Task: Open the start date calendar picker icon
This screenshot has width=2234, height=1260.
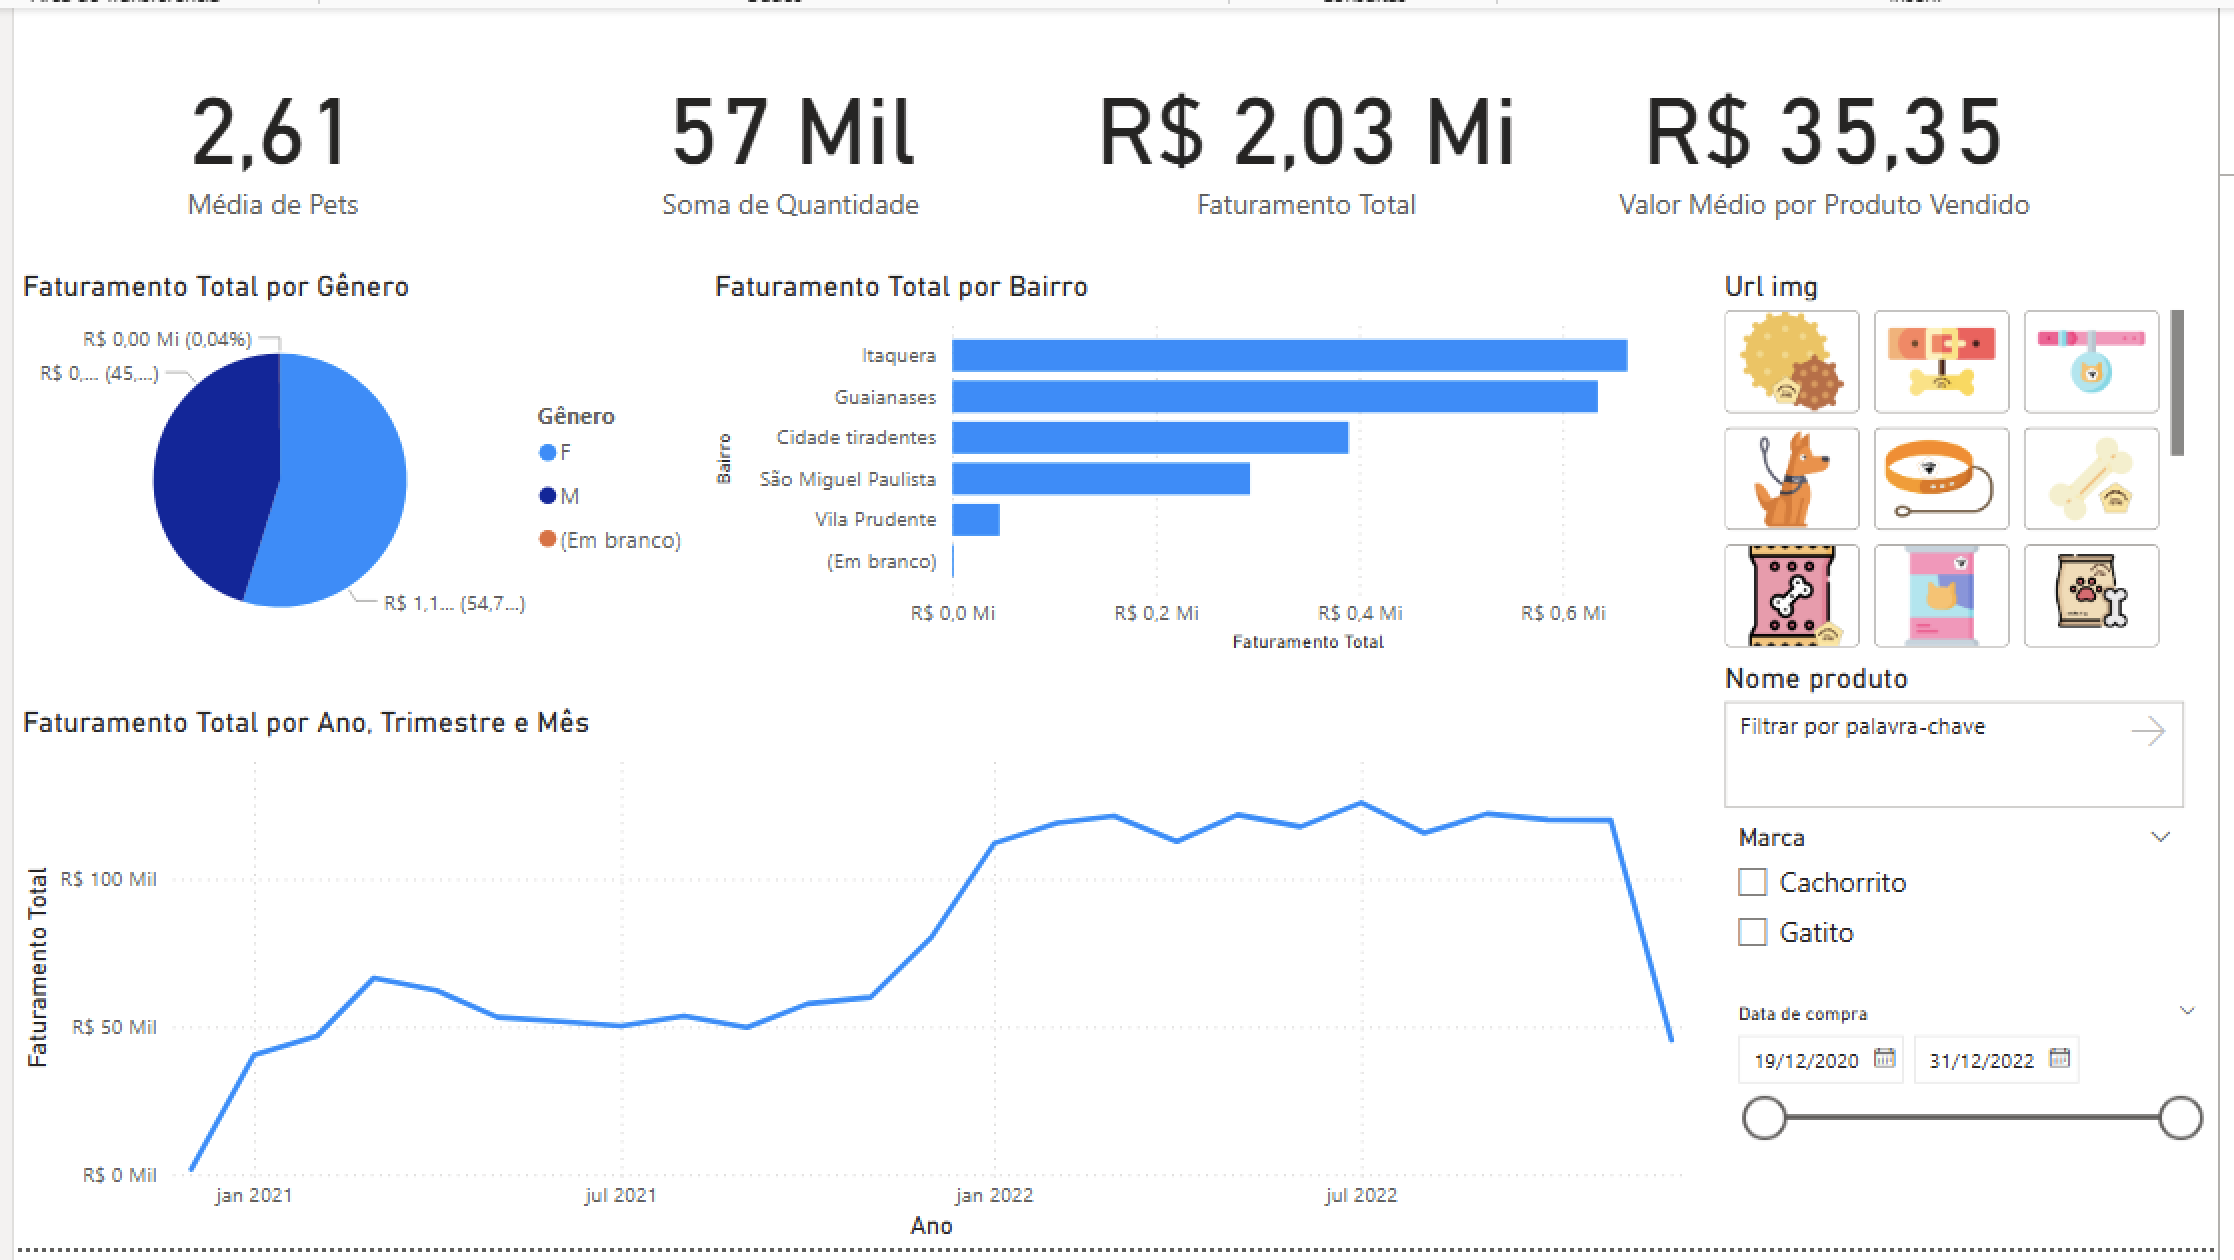Action: click(1884, 1058)
